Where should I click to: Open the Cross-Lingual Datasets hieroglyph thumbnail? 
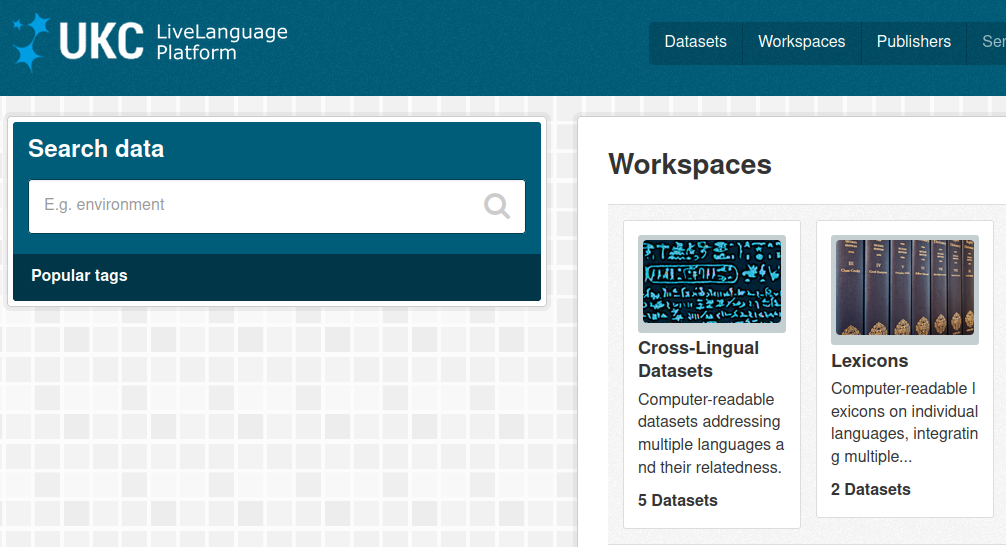(711, 283)
